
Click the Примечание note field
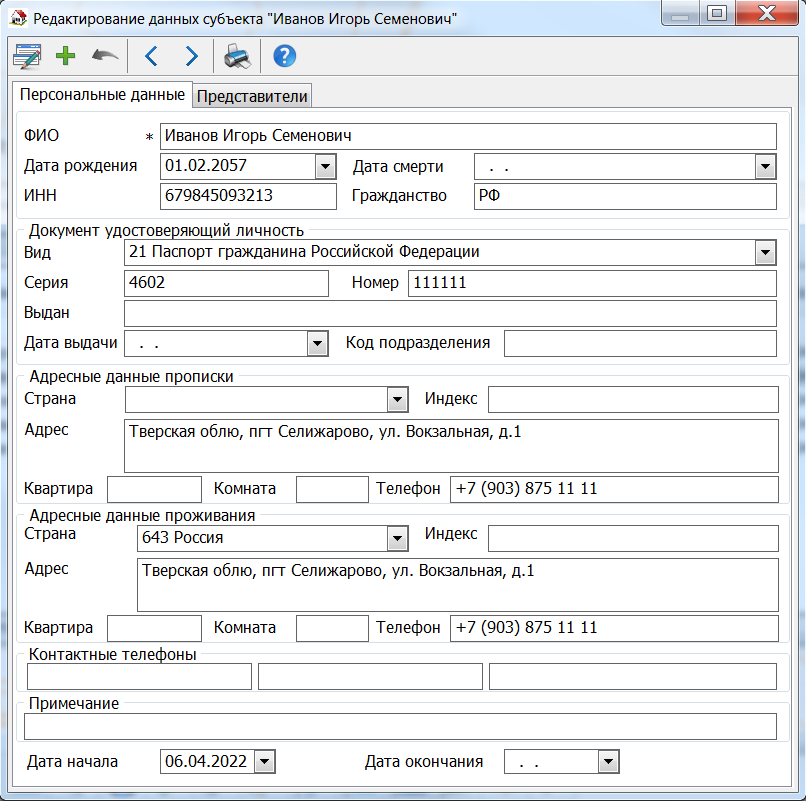click(x=400, y=726)
